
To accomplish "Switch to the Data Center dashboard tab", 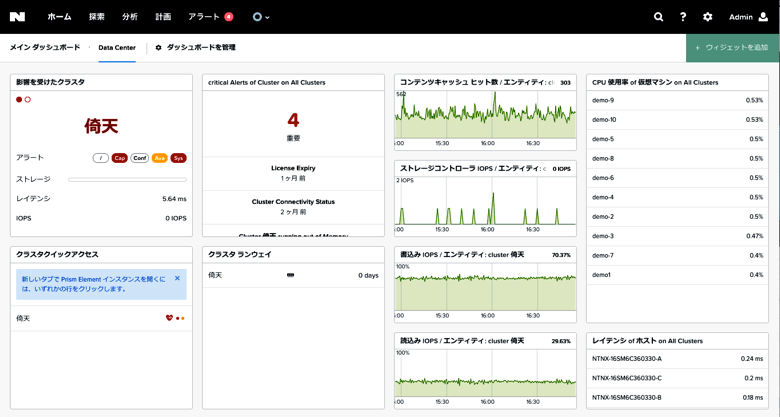I will [117, 48].
